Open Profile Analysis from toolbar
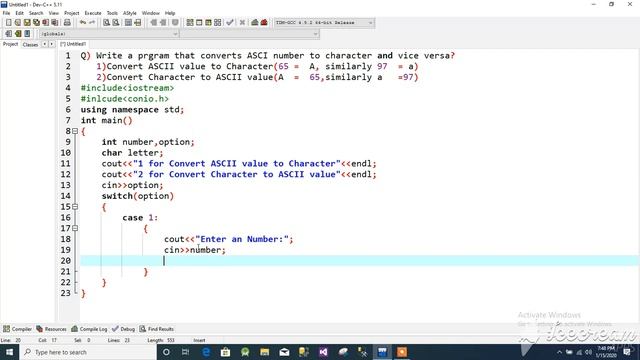 (x=255, y=23)
